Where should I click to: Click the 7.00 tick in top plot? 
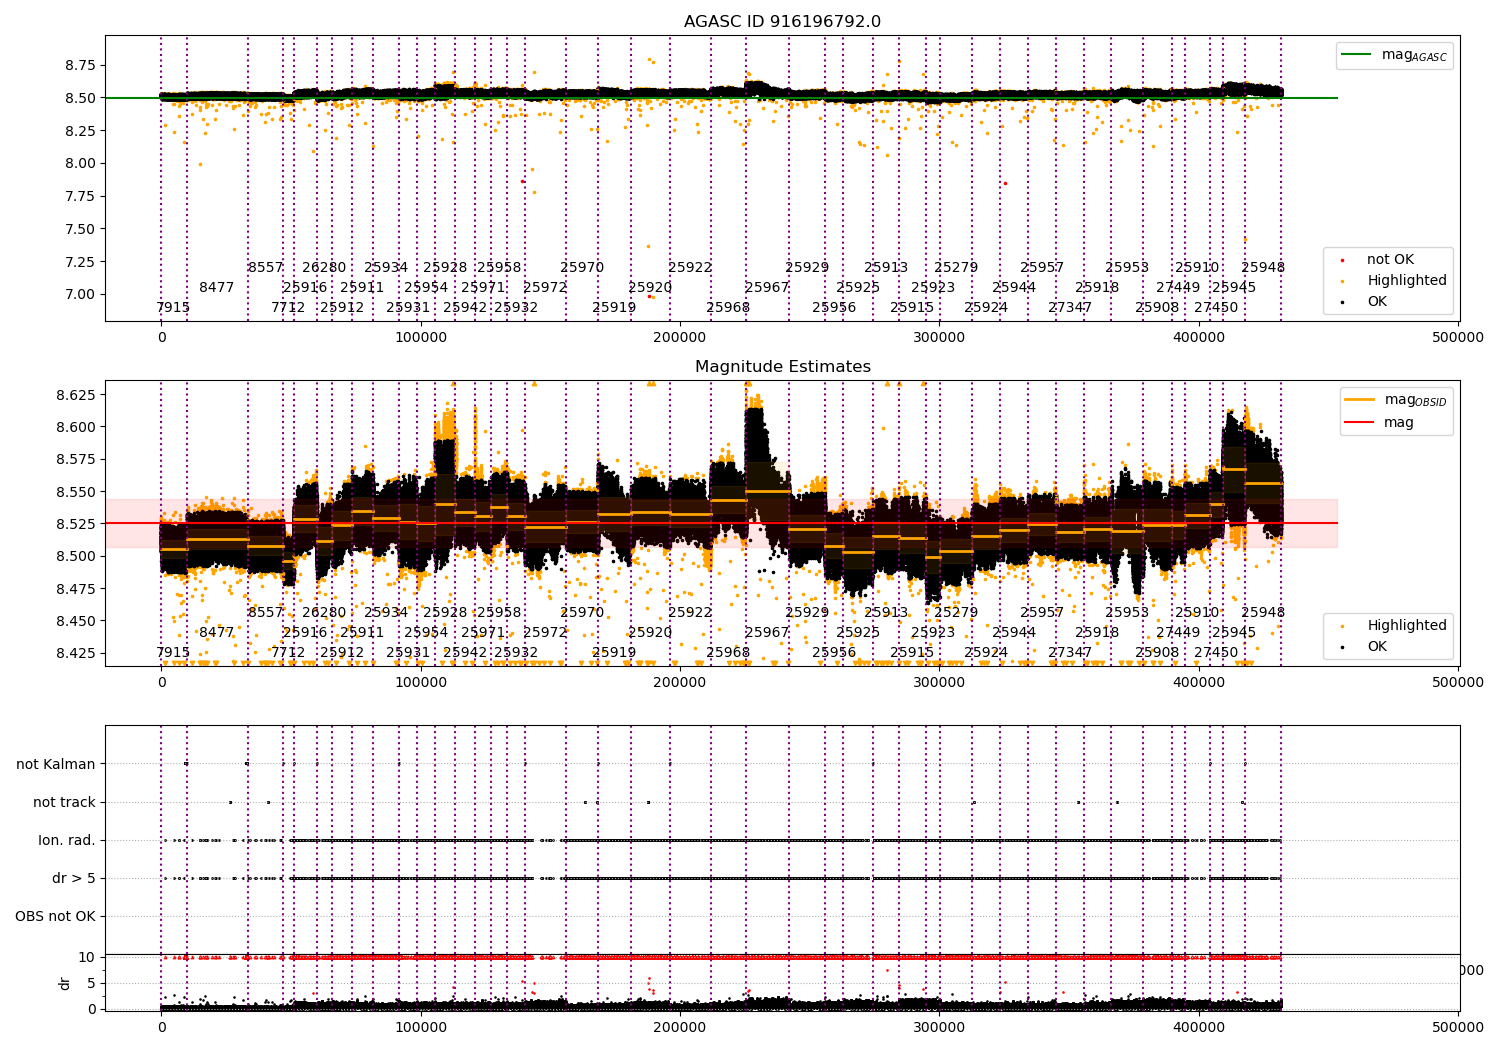point(80,294)
